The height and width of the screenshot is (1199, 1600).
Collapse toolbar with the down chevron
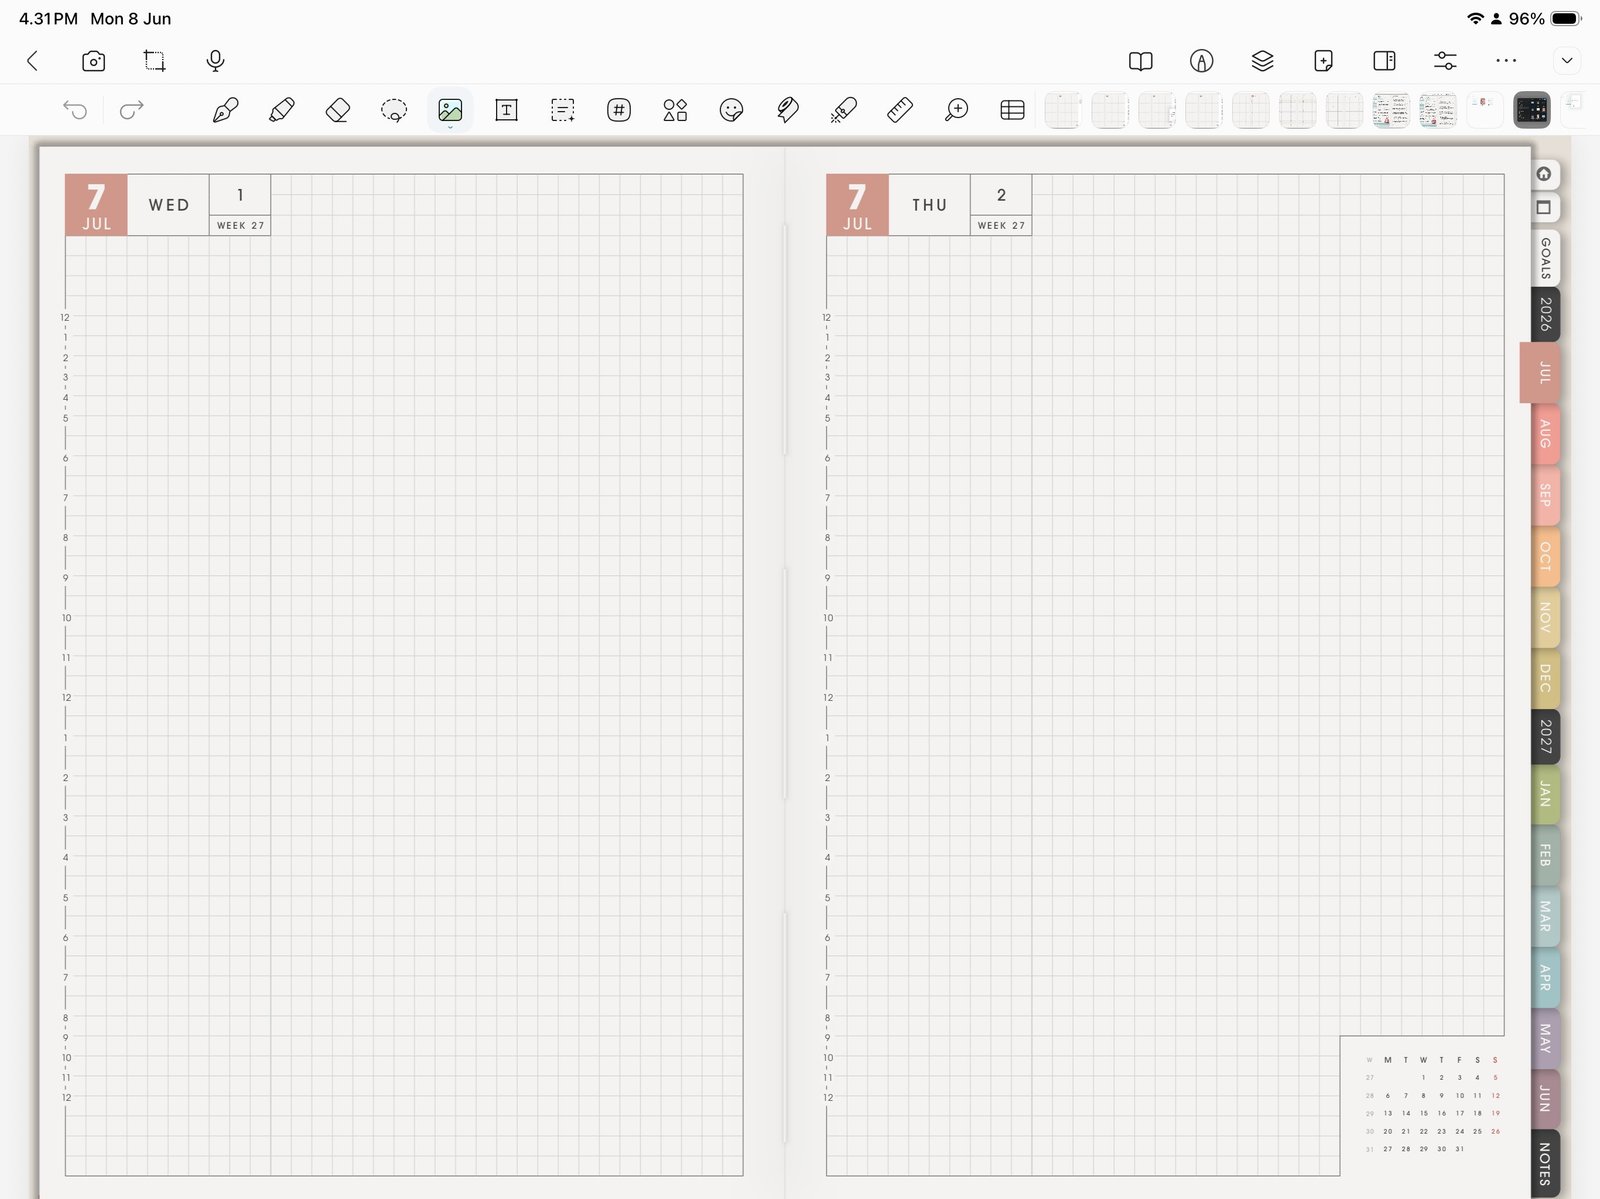[1567, 61]
